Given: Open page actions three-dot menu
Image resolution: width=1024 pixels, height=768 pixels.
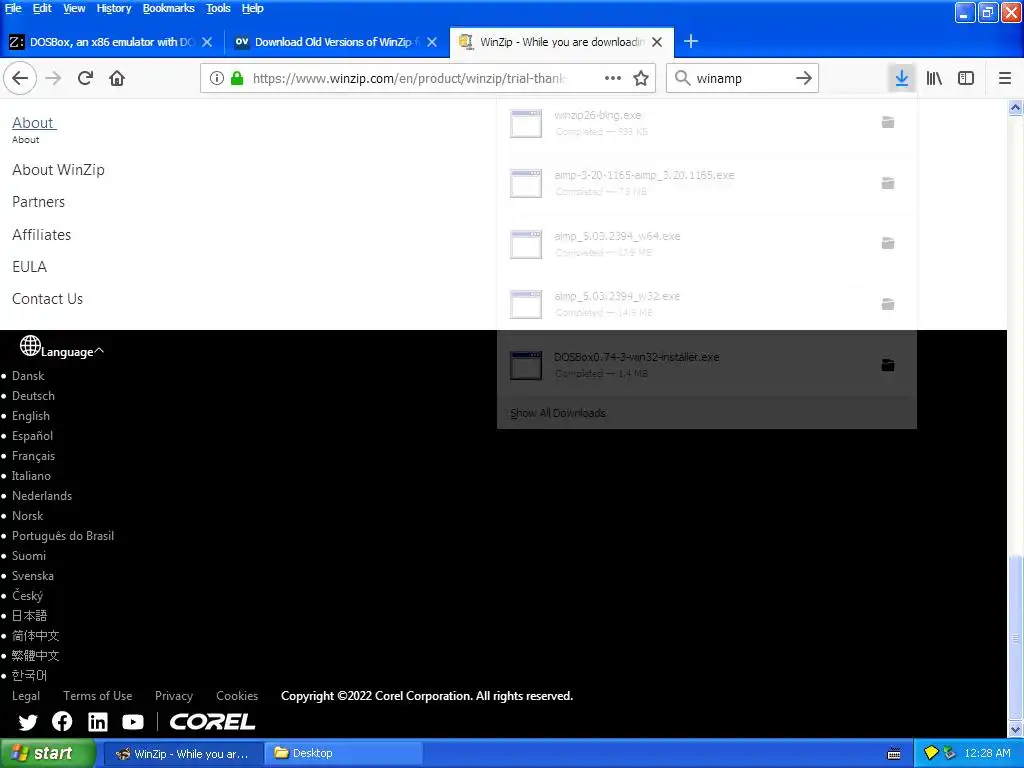Looking at the screenshot, I should tap(613, 78).
